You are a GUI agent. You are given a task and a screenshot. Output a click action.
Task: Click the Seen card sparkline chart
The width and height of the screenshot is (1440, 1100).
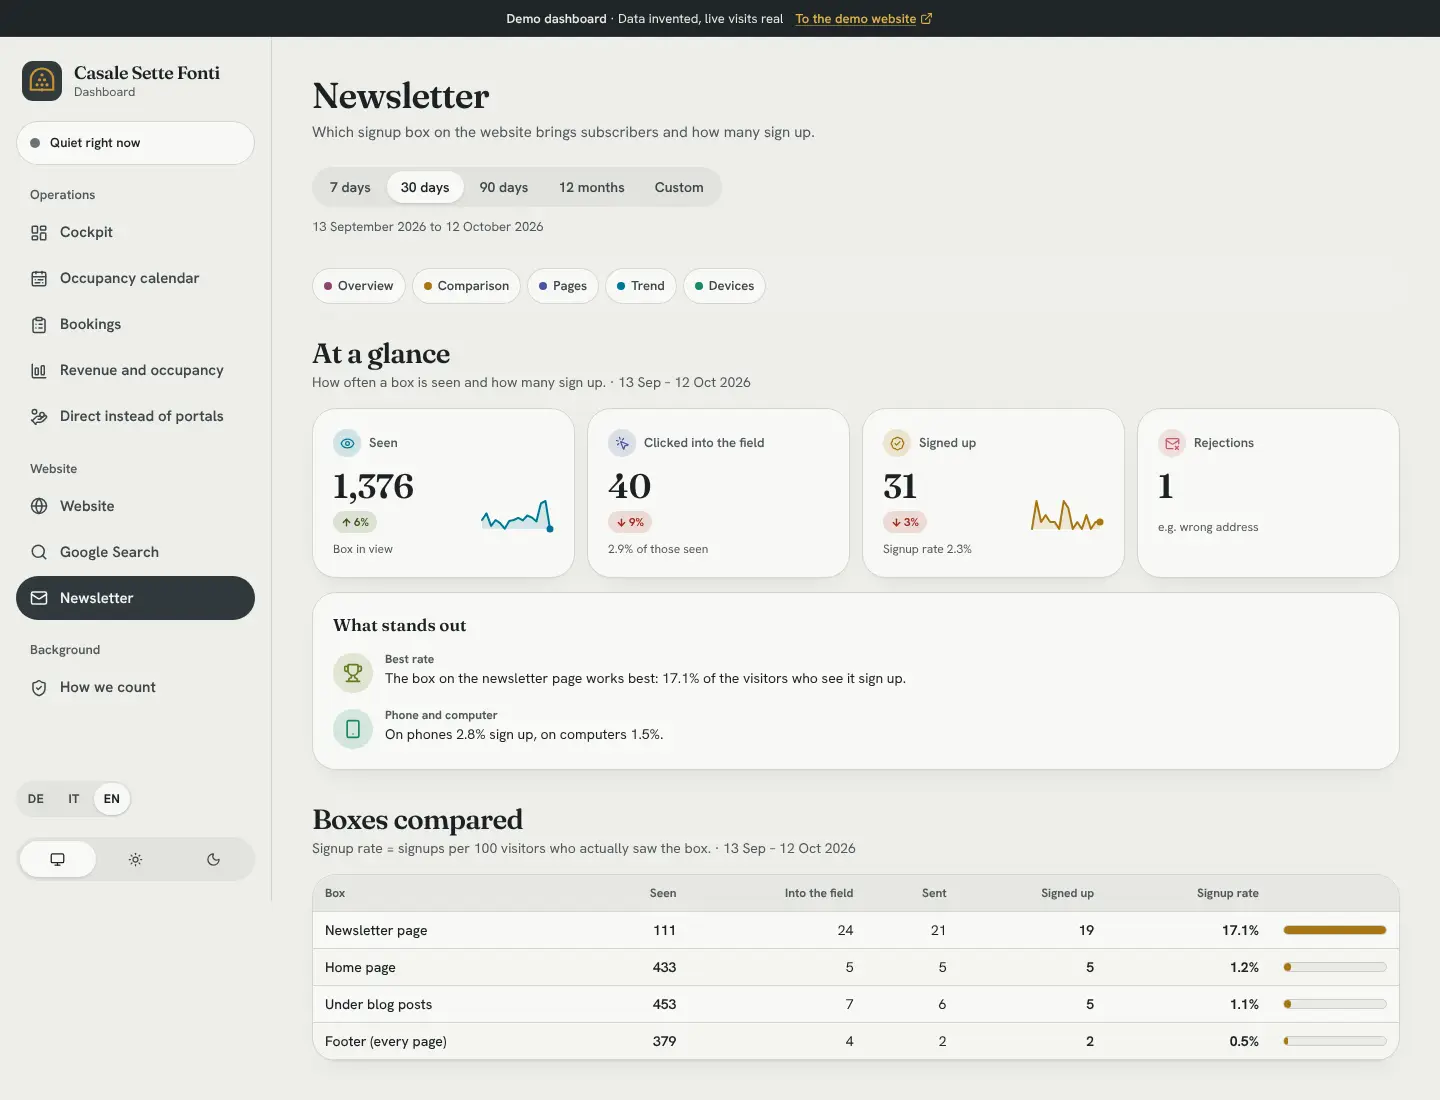pos(517,516)
